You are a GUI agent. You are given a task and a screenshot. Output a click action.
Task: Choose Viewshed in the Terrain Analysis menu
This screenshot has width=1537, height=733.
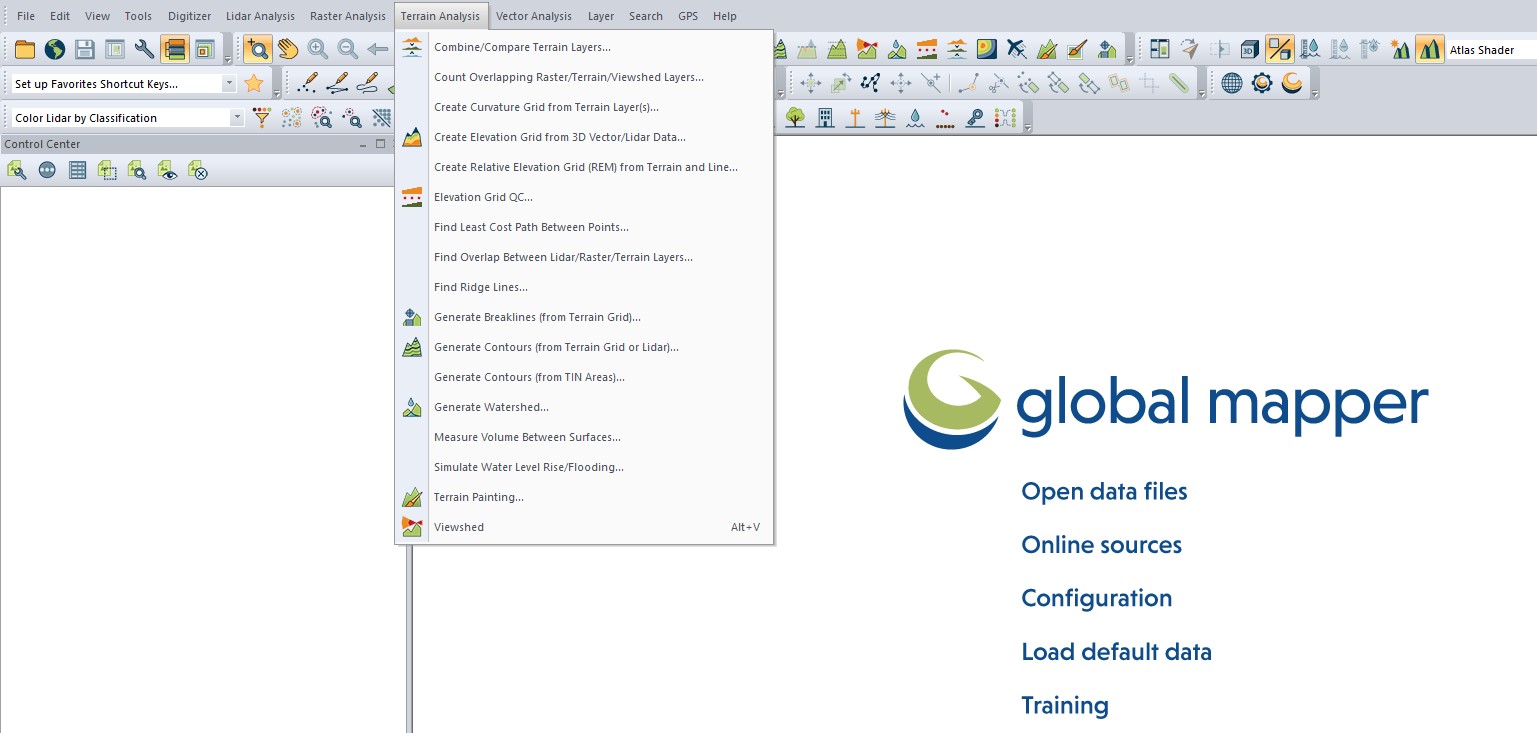[x=583, y=527]
